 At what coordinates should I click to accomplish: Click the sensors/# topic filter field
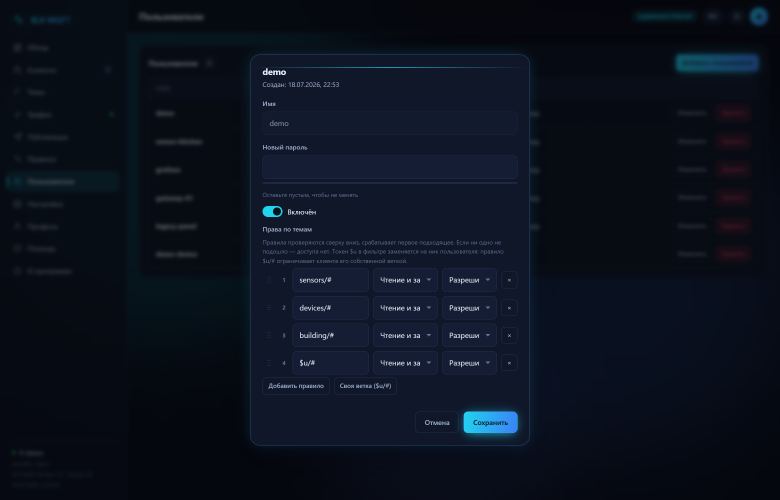(330, 280)
